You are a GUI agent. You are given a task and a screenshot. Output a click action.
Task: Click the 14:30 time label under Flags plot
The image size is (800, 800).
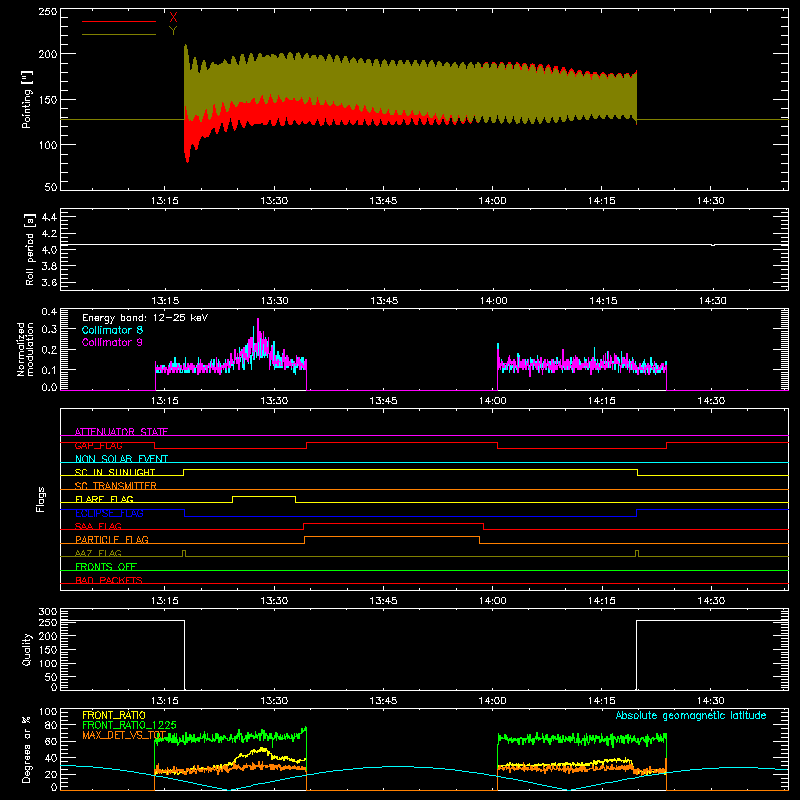tap(711, 601)
